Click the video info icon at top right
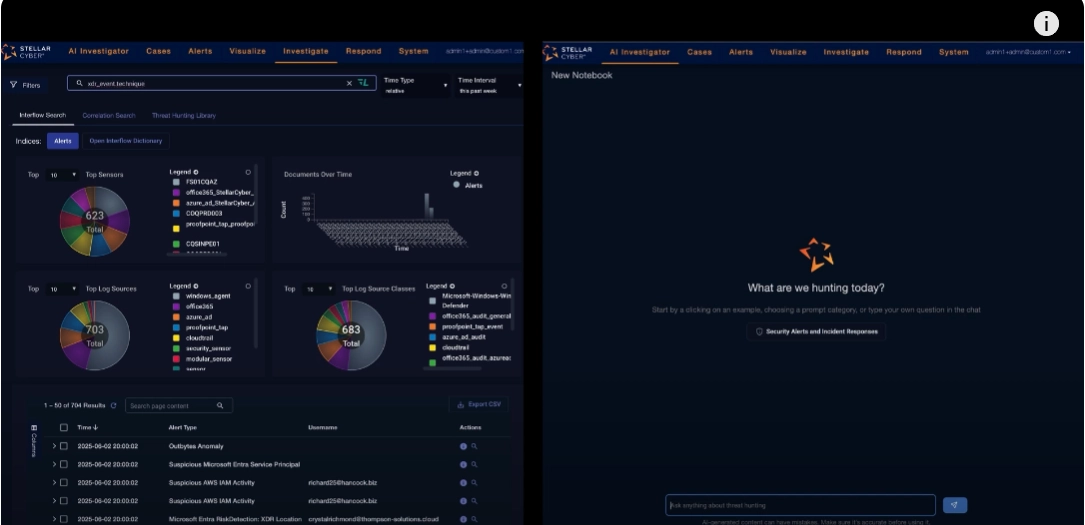Viewport: 1085px width, 525px height. click(1046, 24)
